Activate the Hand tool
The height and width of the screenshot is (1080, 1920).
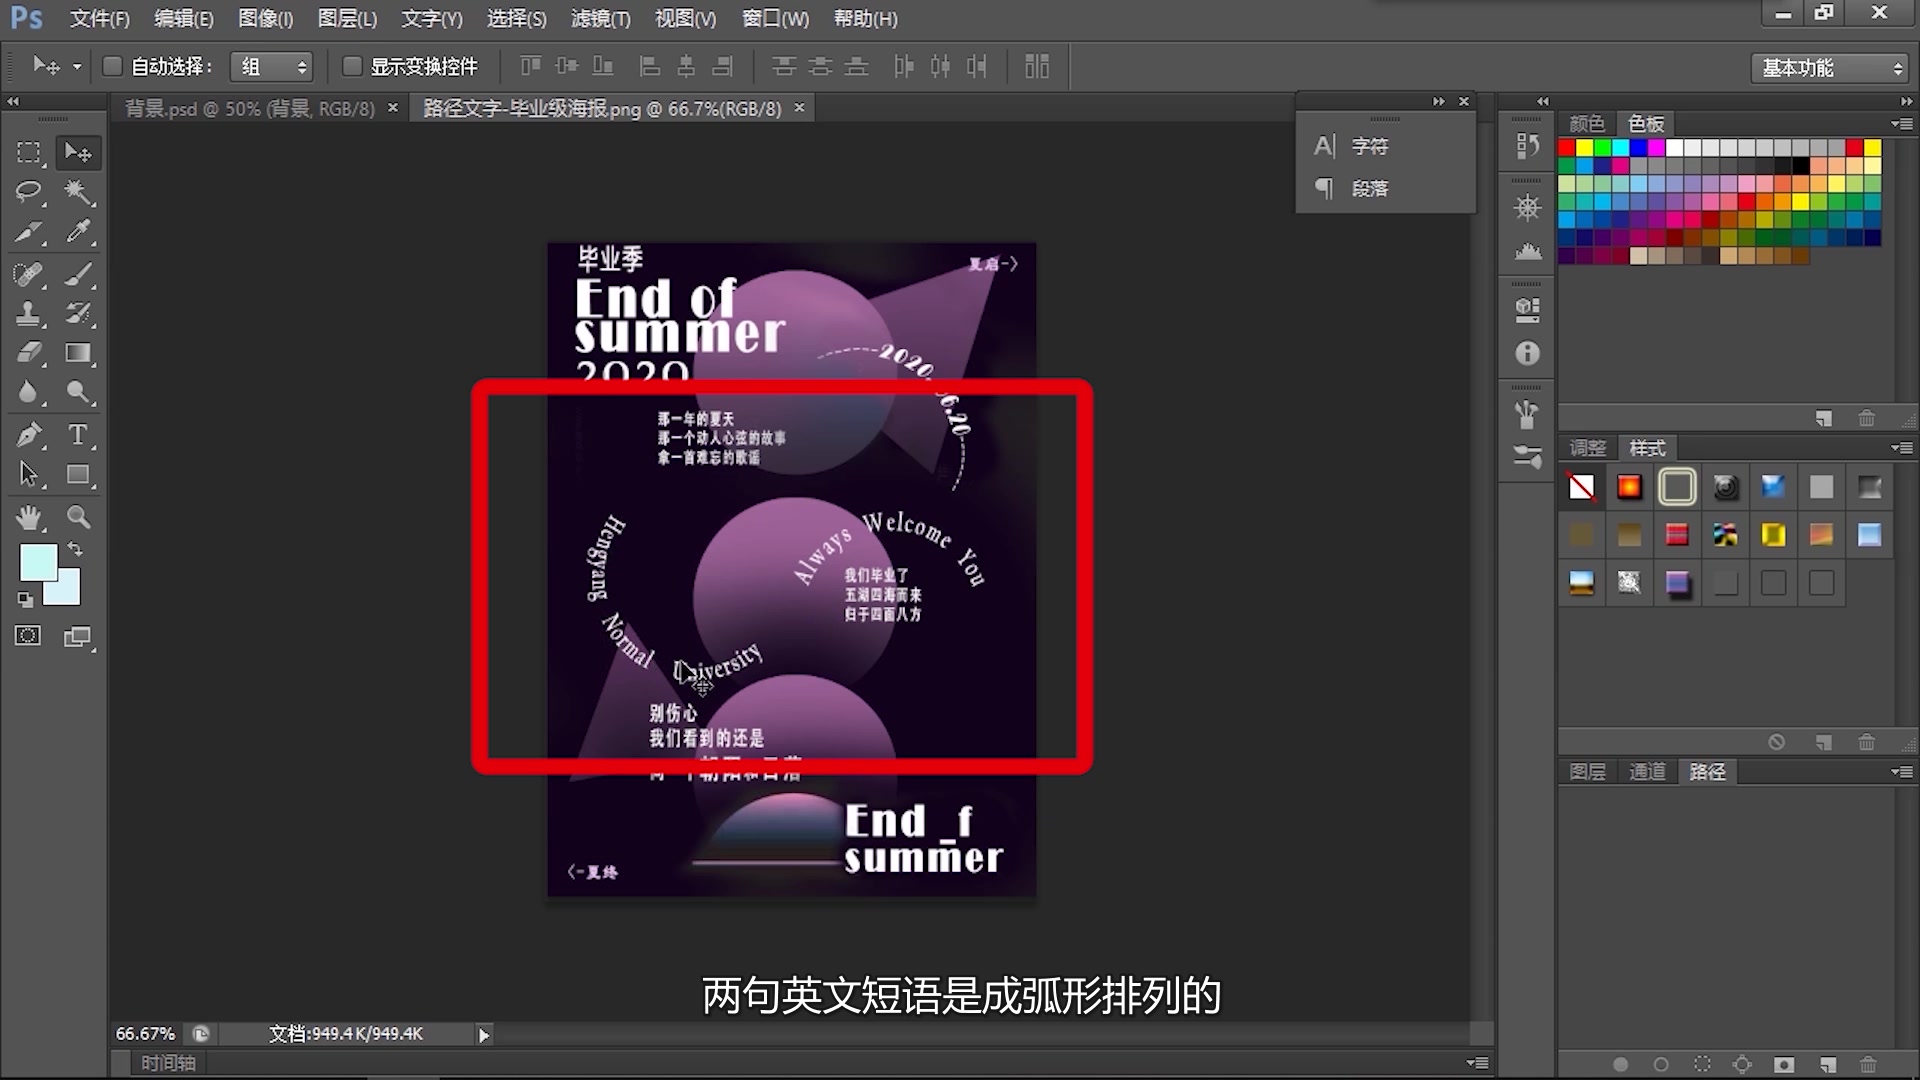click(28, 517)
